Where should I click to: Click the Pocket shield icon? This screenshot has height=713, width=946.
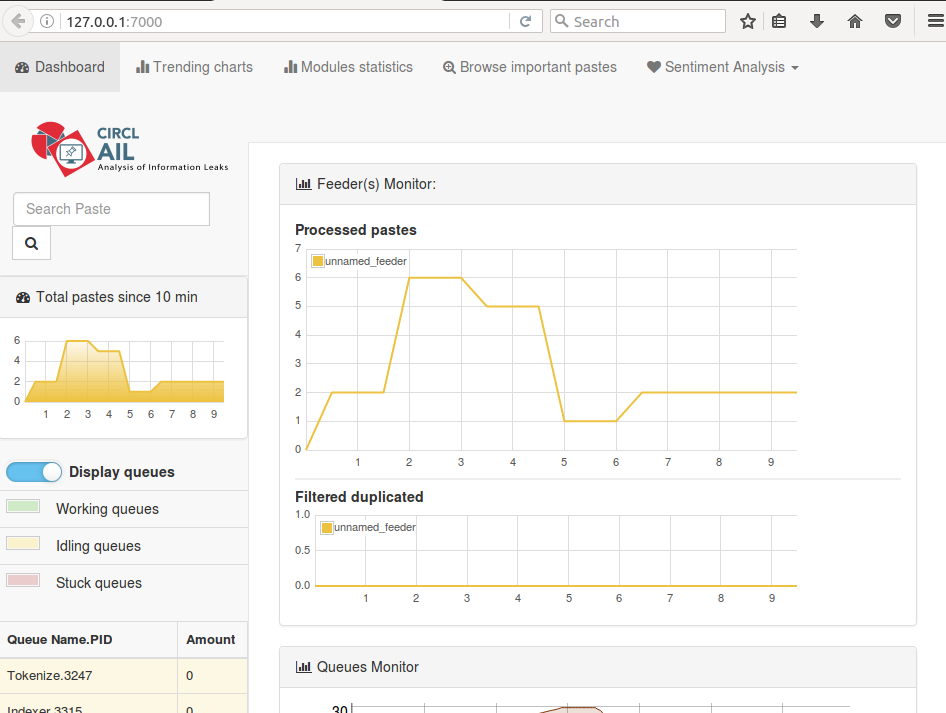pyautogui.click(x=893, y=21)
